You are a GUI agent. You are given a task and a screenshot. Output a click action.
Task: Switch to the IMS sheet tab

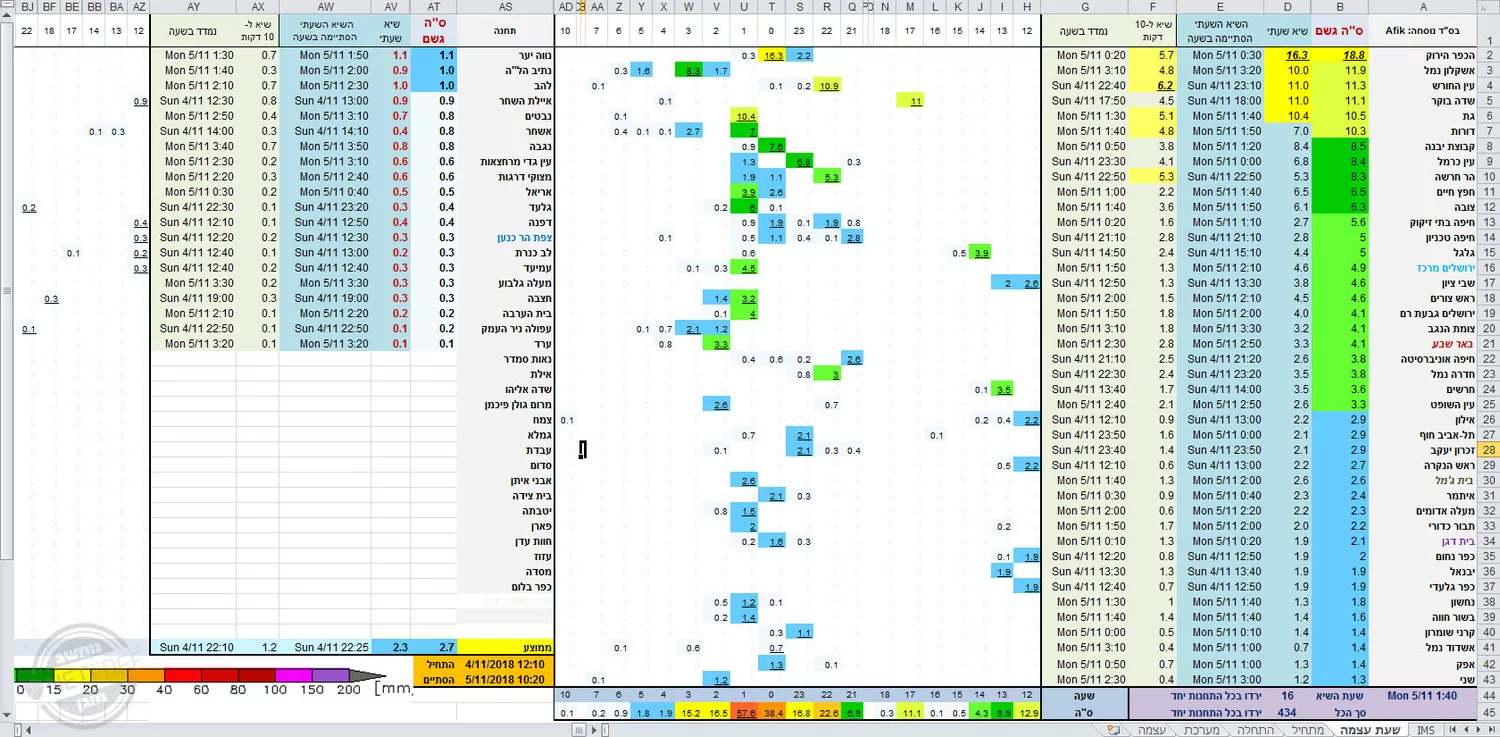1424,730
